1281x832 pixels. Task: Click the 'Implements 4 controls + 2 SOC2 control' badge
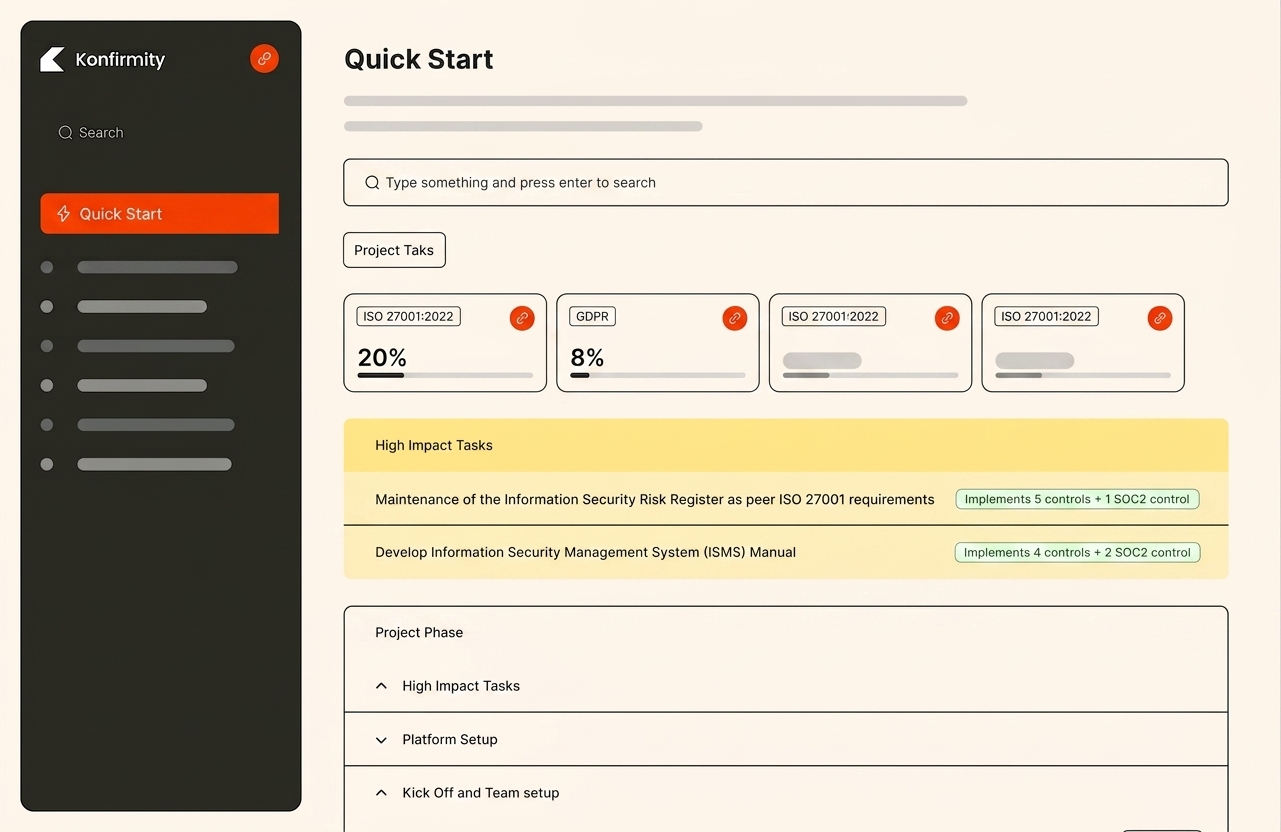[1077, 552]
